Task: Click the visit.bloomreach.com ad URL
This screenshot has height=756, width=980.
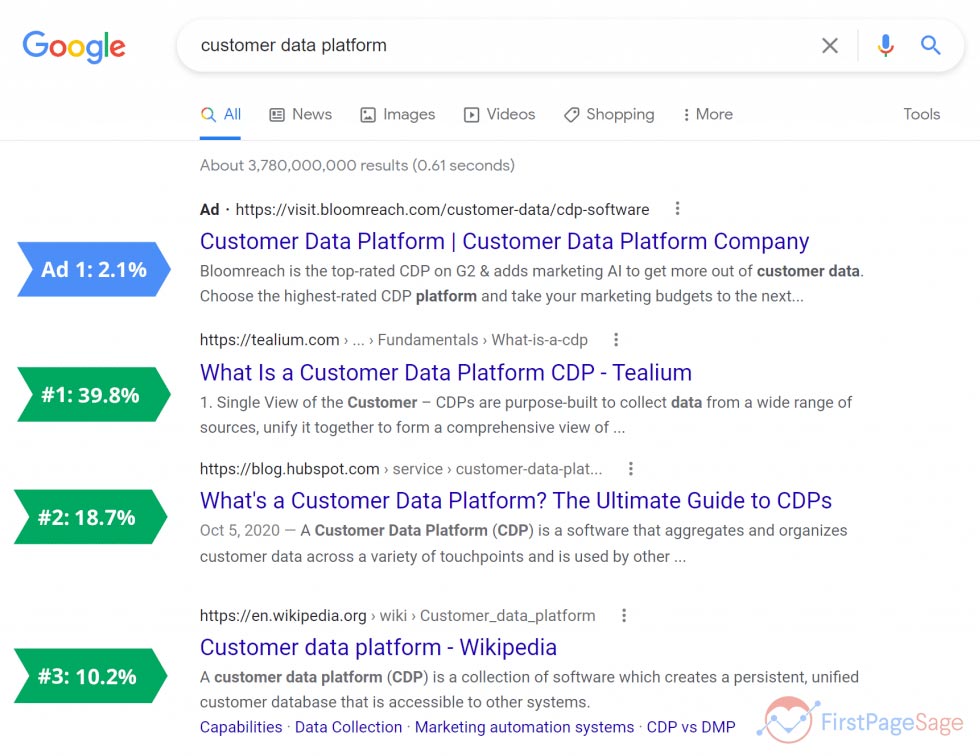Action: (x=442, y=209)
